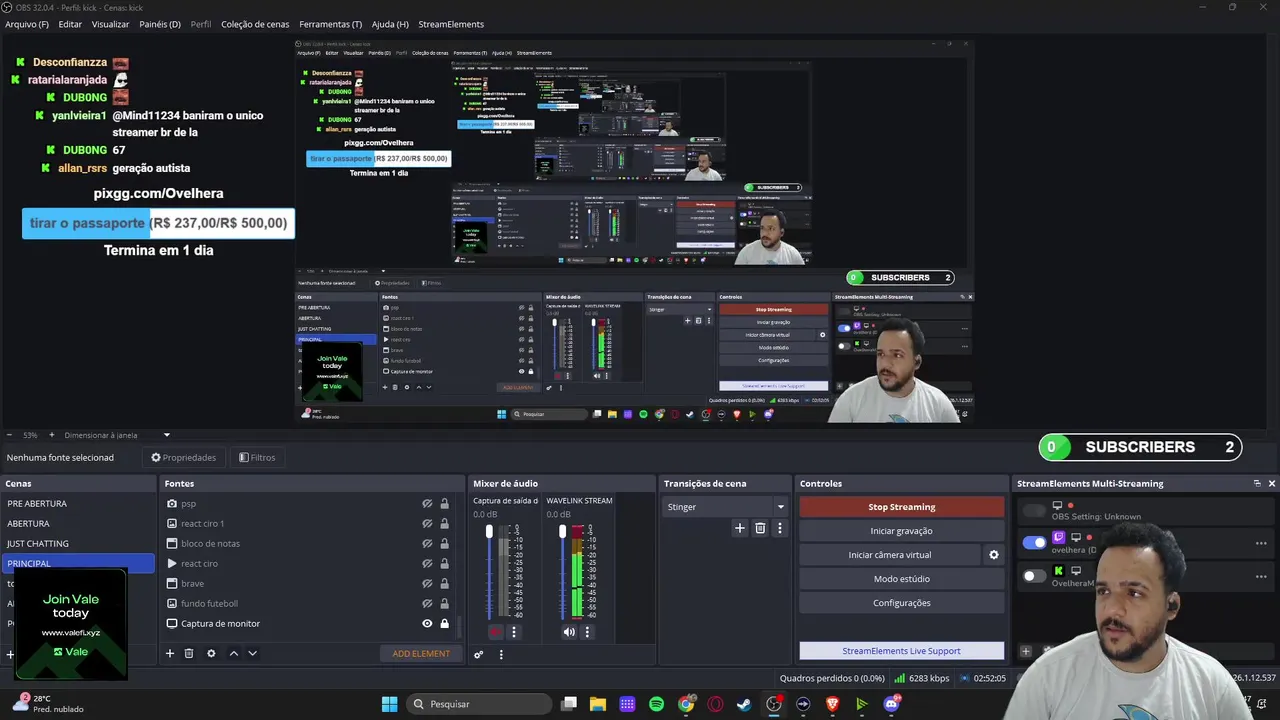Enable the OvelheraM Kick streaming toggle
This screenshot has width=1280, height=720.
click(x=1034, y=576)
